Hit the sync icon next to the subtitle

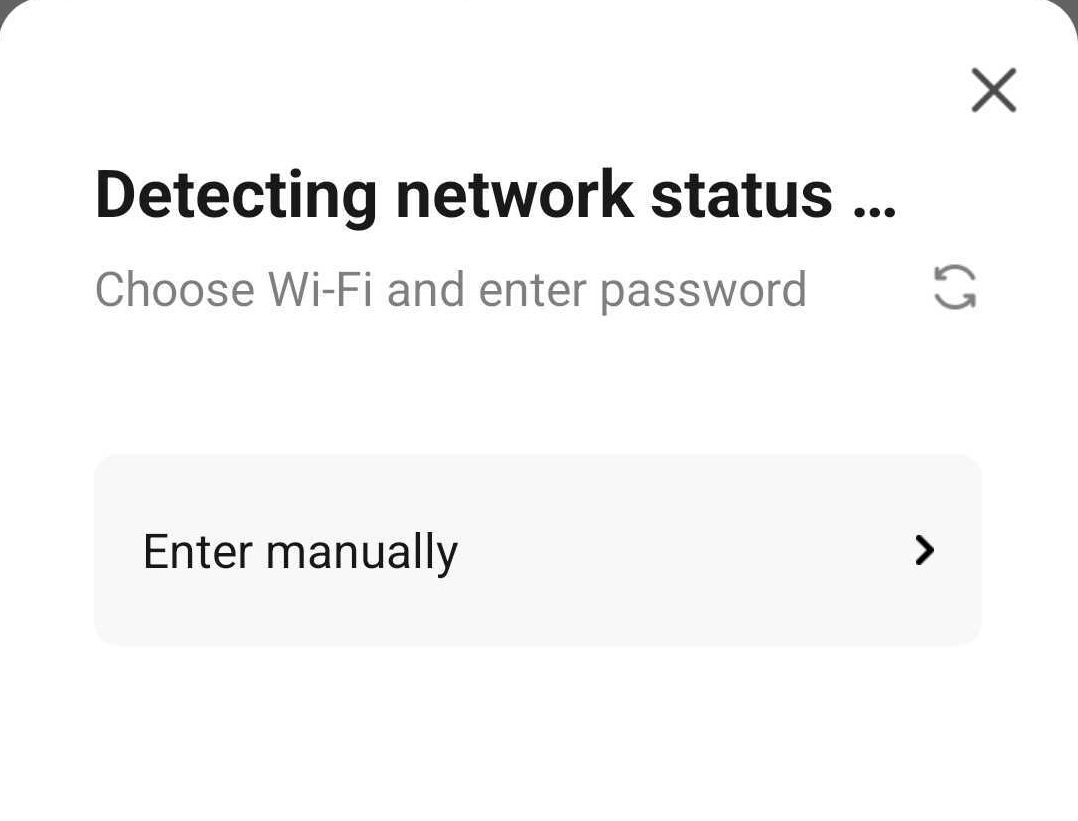(955, 288)
